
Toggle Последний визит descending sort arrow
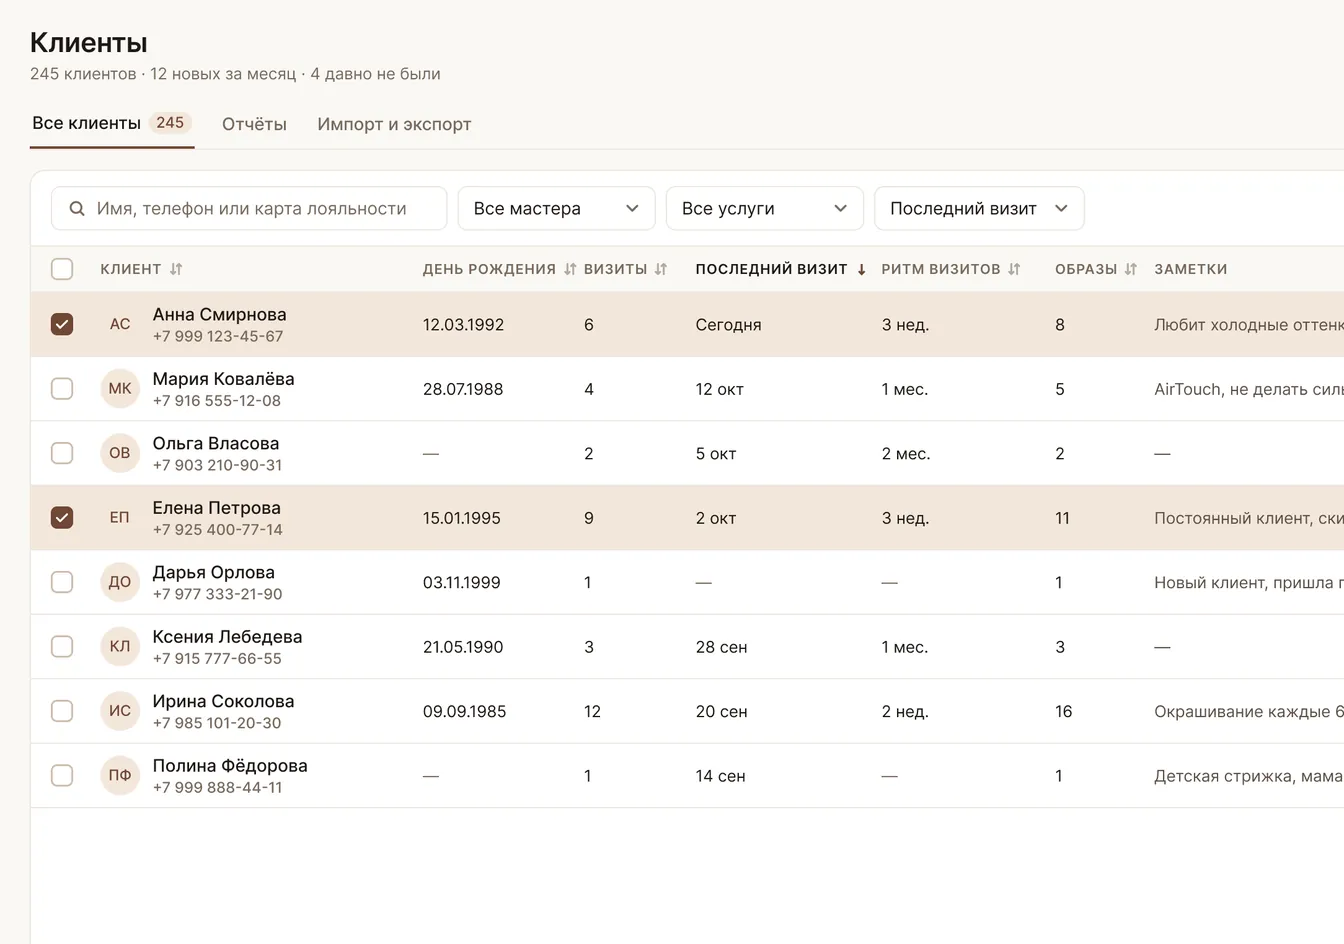[861, 269]
